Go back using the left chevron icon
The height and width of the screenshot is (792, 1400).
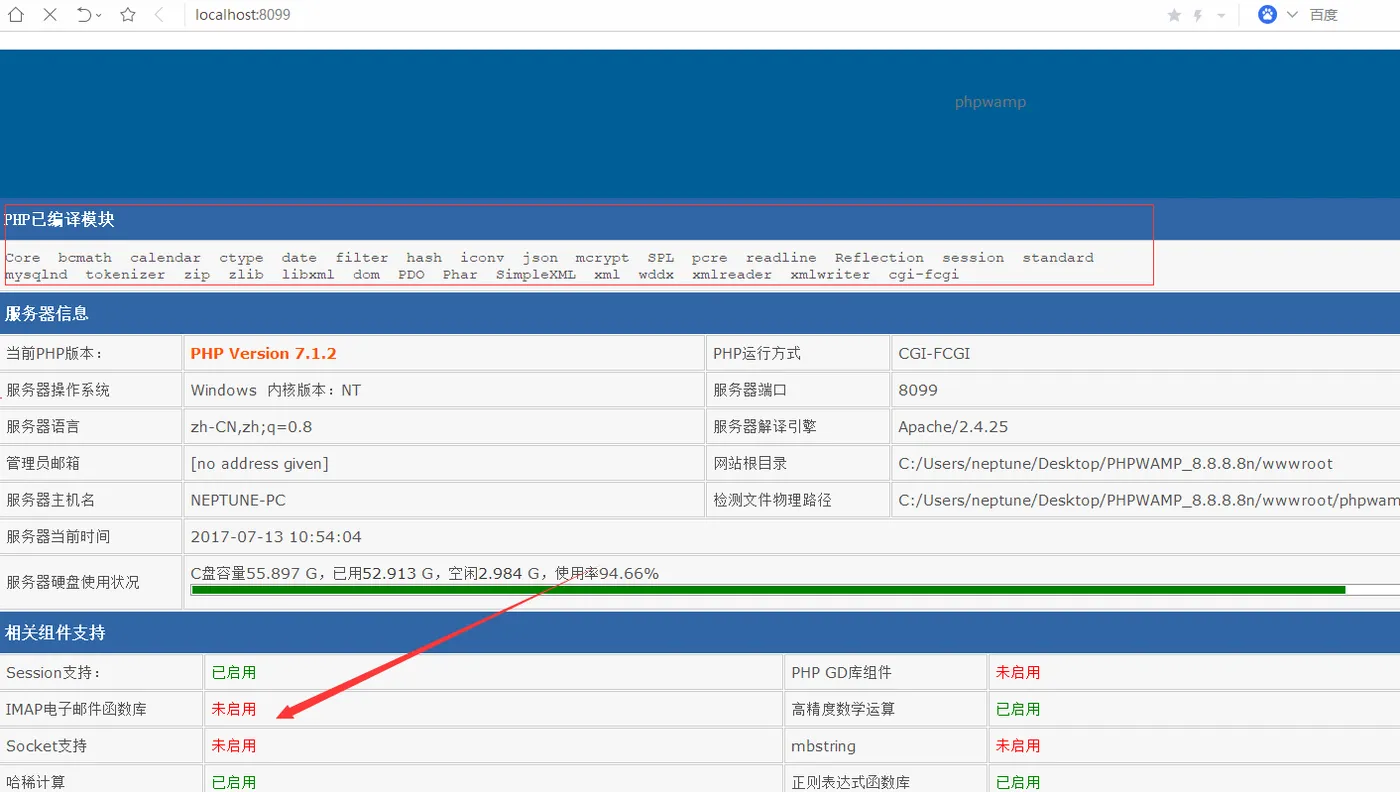coord(160,15)
